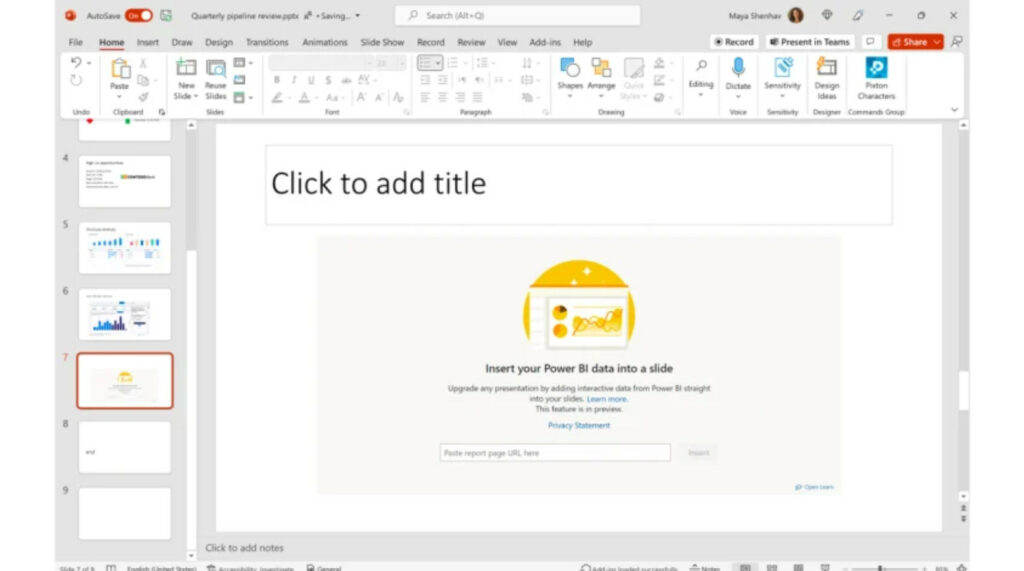Open the Comments pane icon
Image resolution: width=1024 pixels, height=571 pixels.
pyautogui.click(x=870, y=42)
